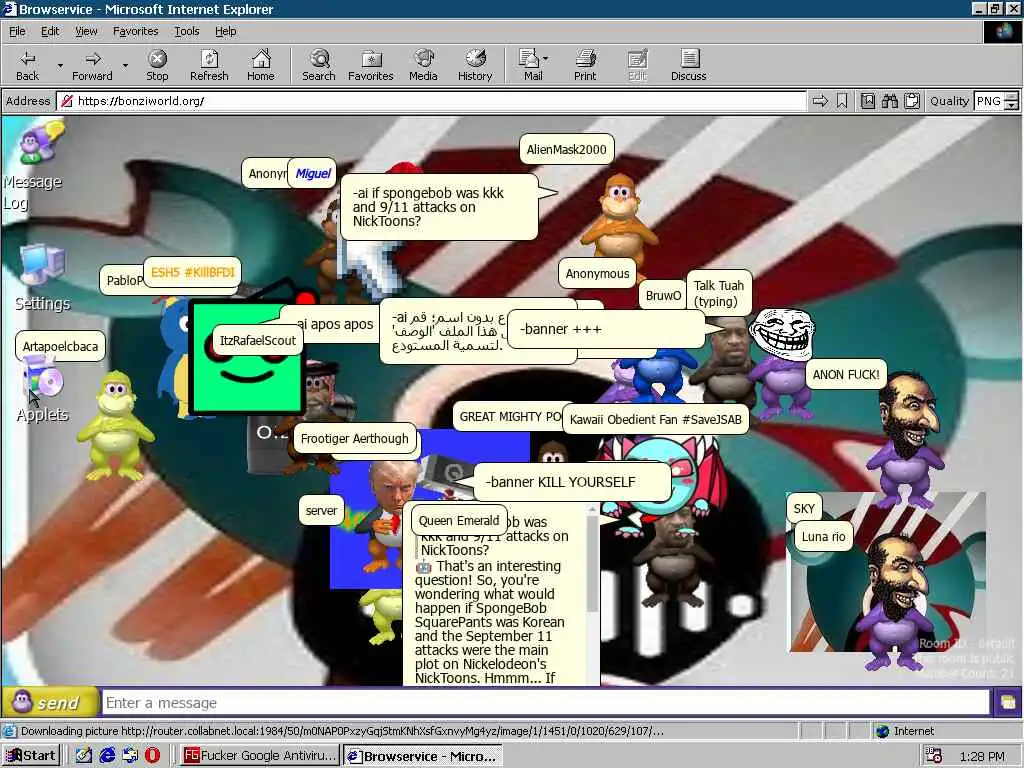Click the Print toolbar icon
Viewport: 1024px width, 768px height.
pyautogui.click(x=585, y=65)
